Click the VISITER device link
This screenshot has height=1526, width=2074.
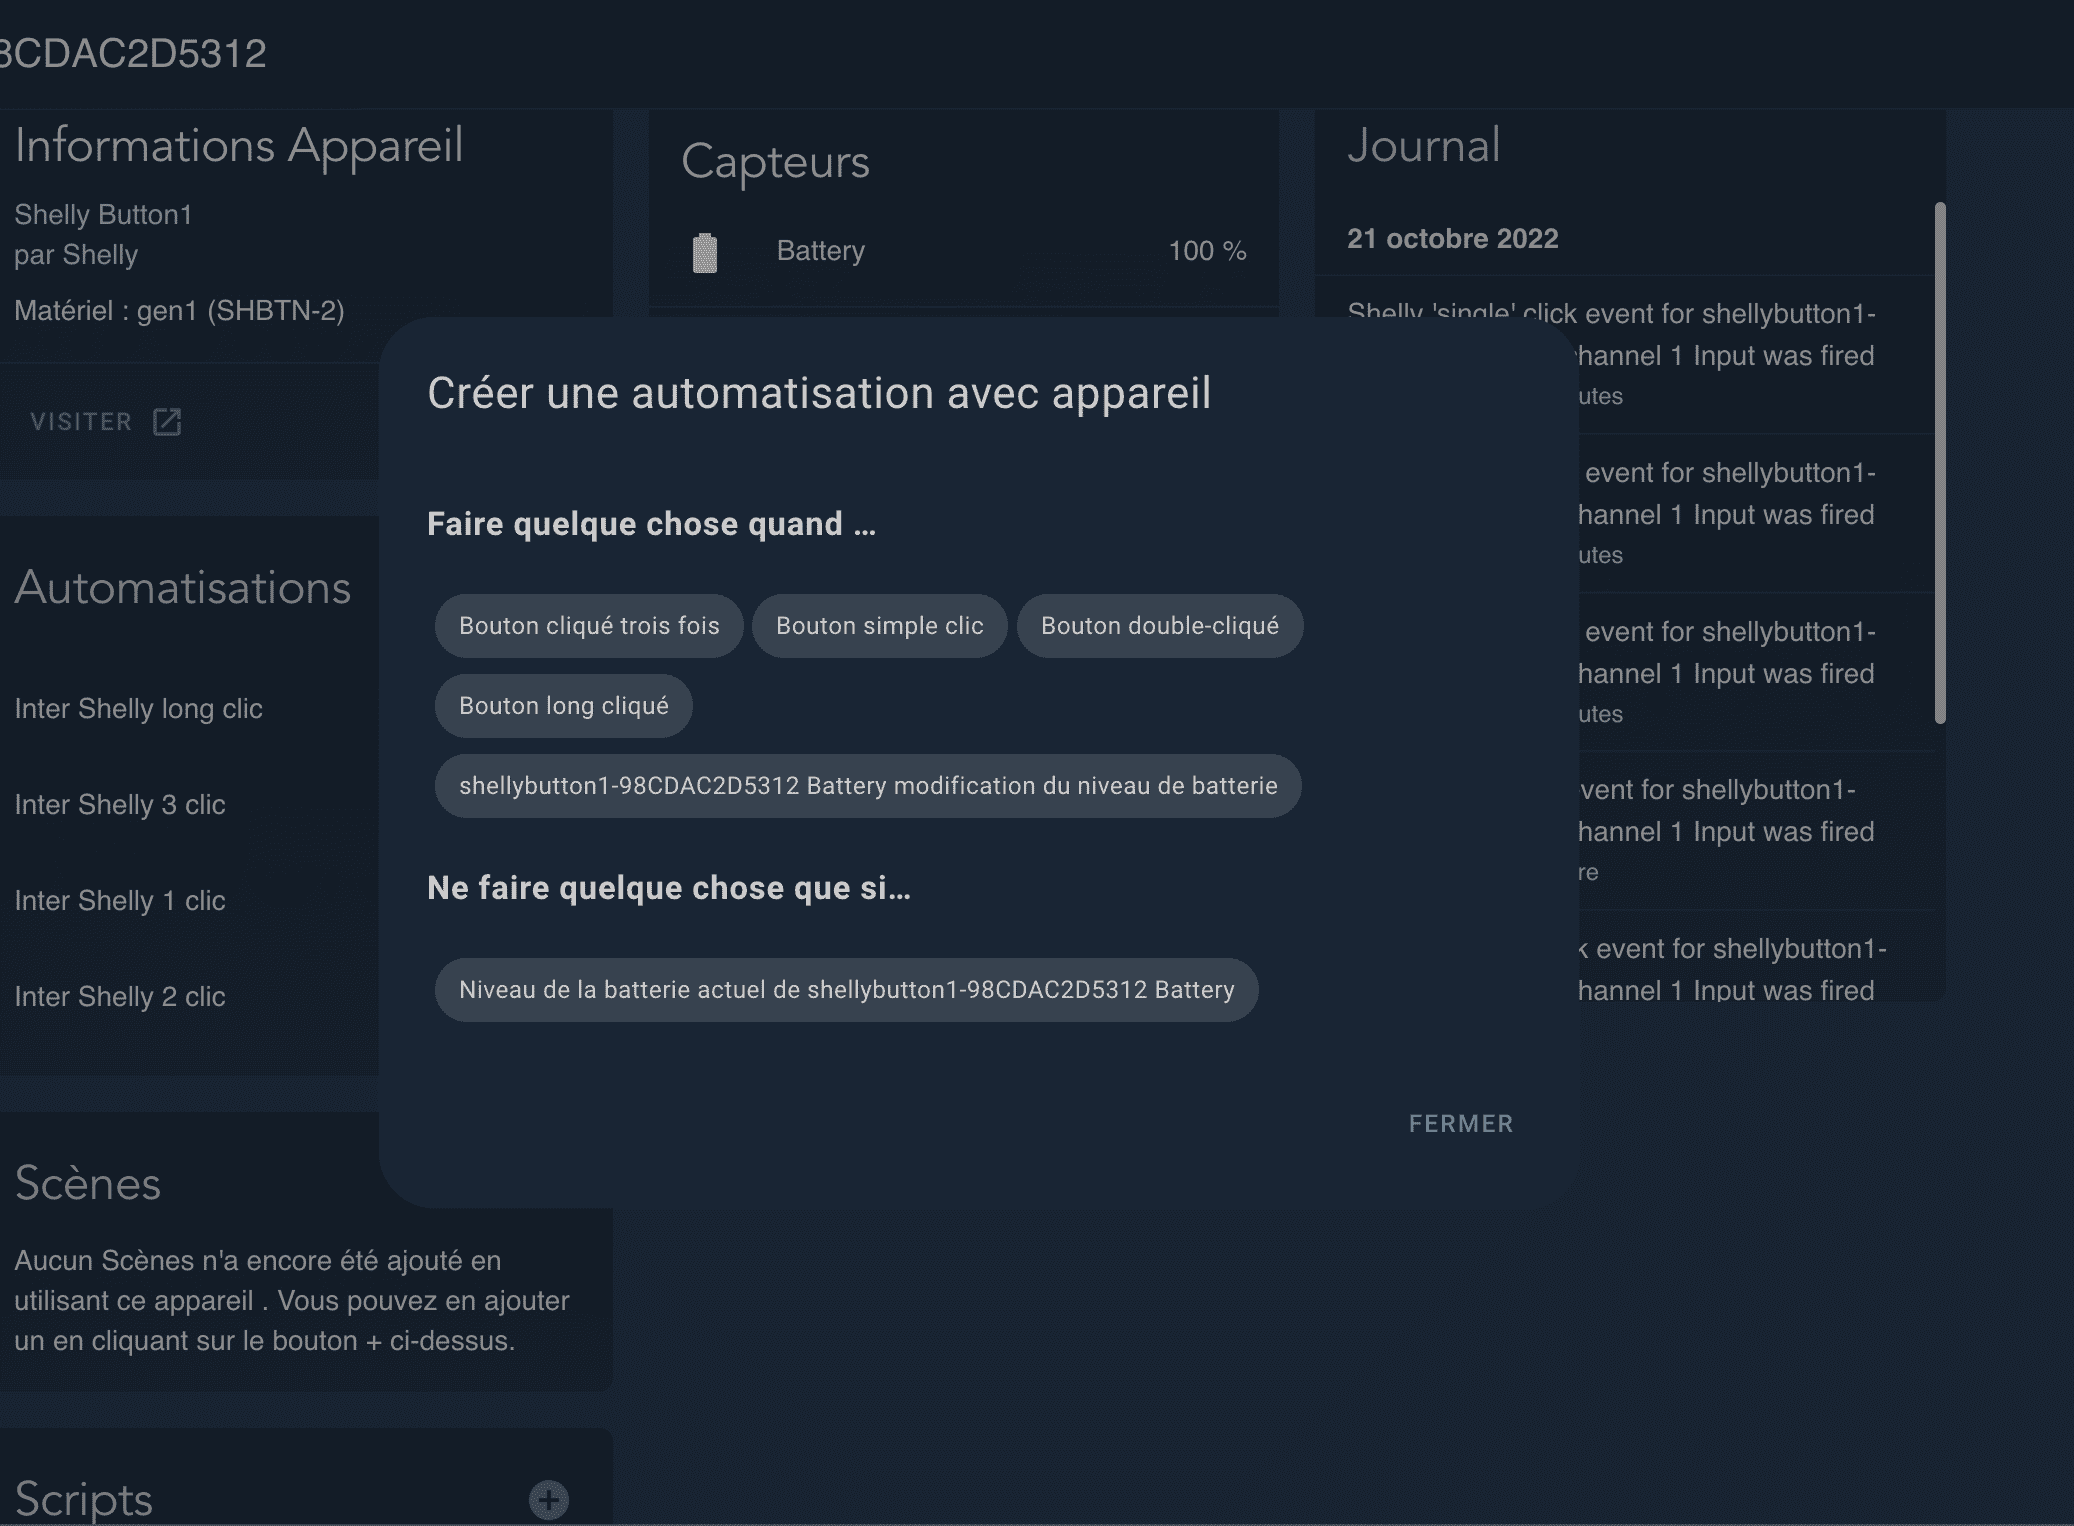pyautogui.click(x=105, y=422)
